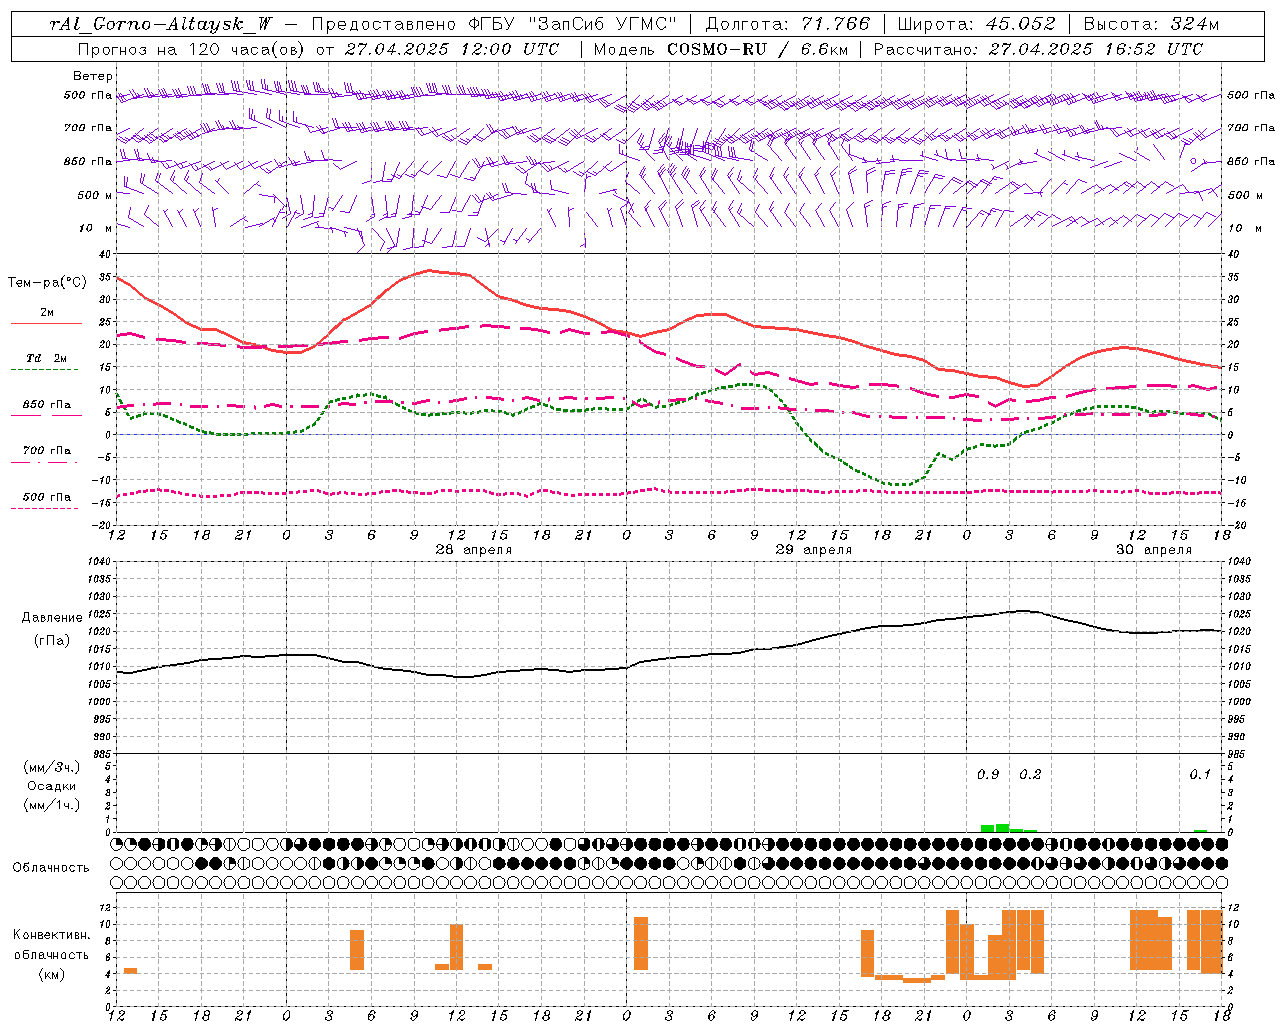Click the tallest green precipitation bar
The width and height of the screenshot is (1280, 1024).
coord(1002,828)
